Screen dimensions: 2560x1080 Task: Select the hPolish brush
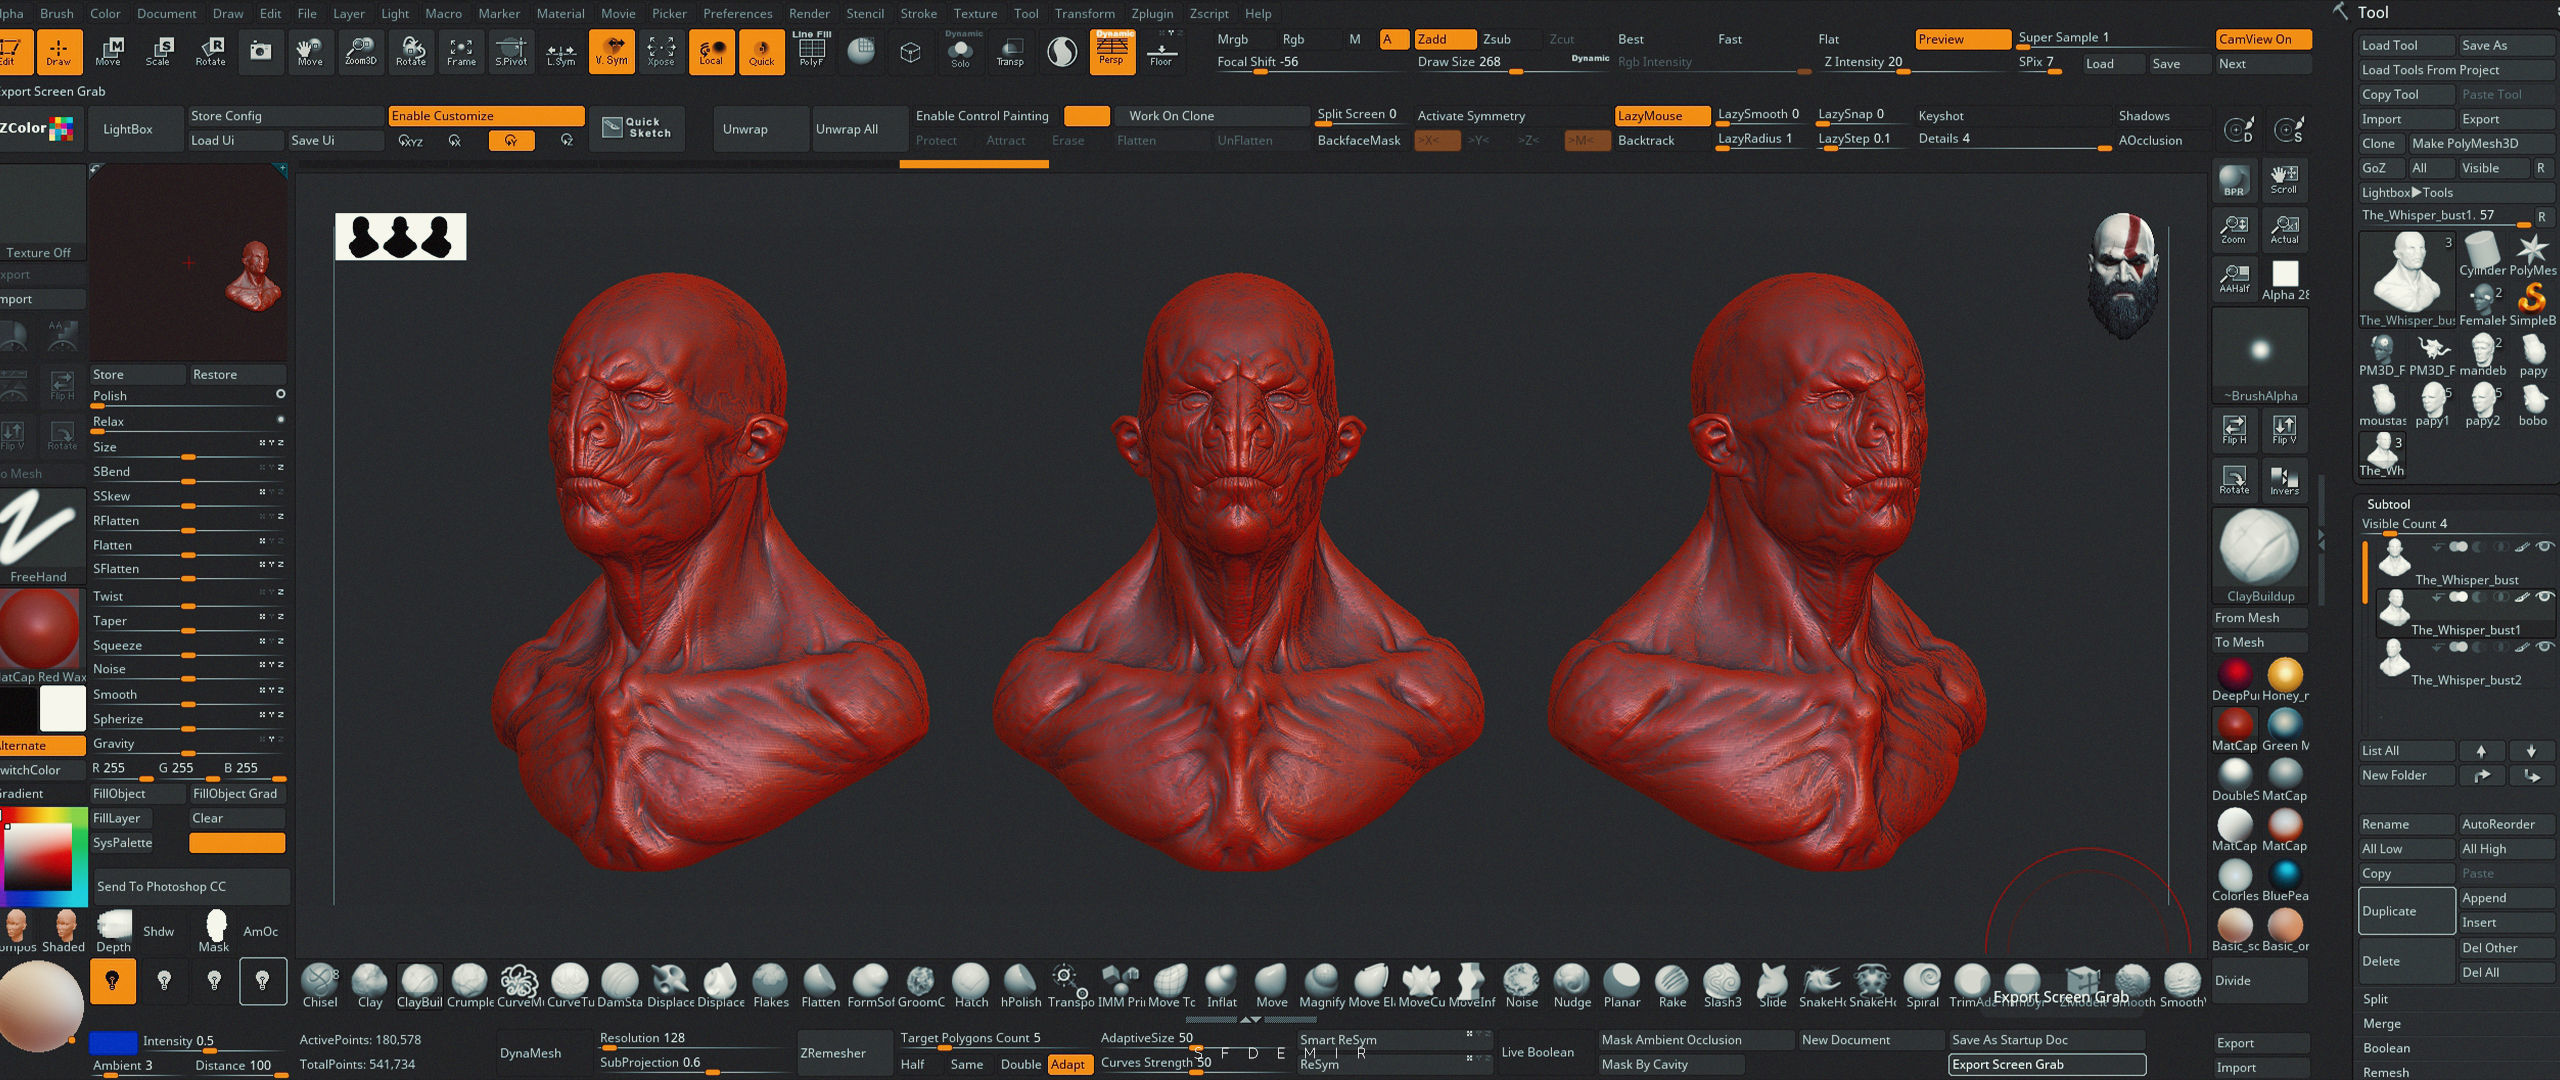pyautogui.click(x=1020, y=986)
